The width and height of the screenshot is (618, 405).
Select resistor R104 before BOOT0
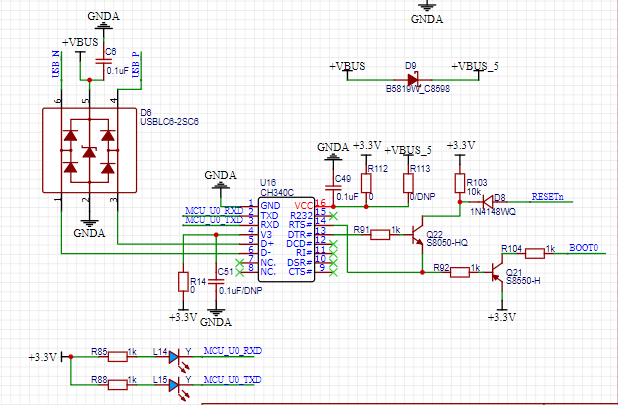point(523,249)
